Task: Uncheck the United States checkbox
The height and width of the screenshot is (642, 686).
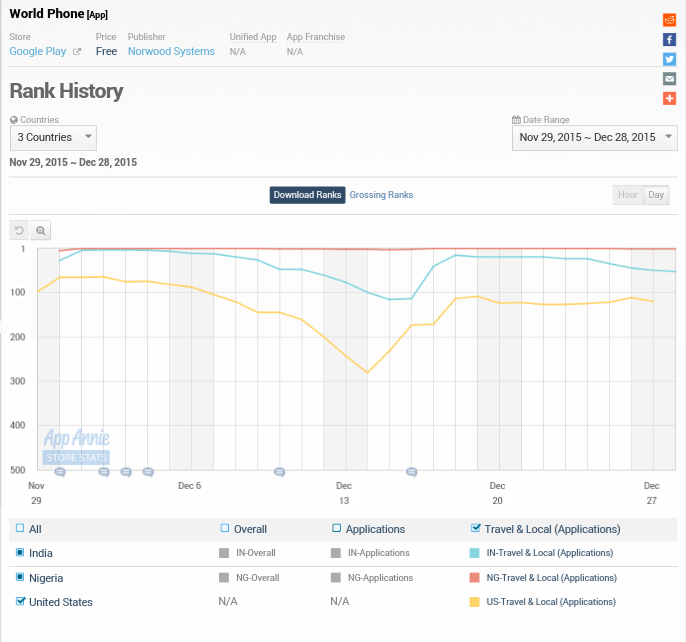Action: pyautogui.click(x=20, y=602)
